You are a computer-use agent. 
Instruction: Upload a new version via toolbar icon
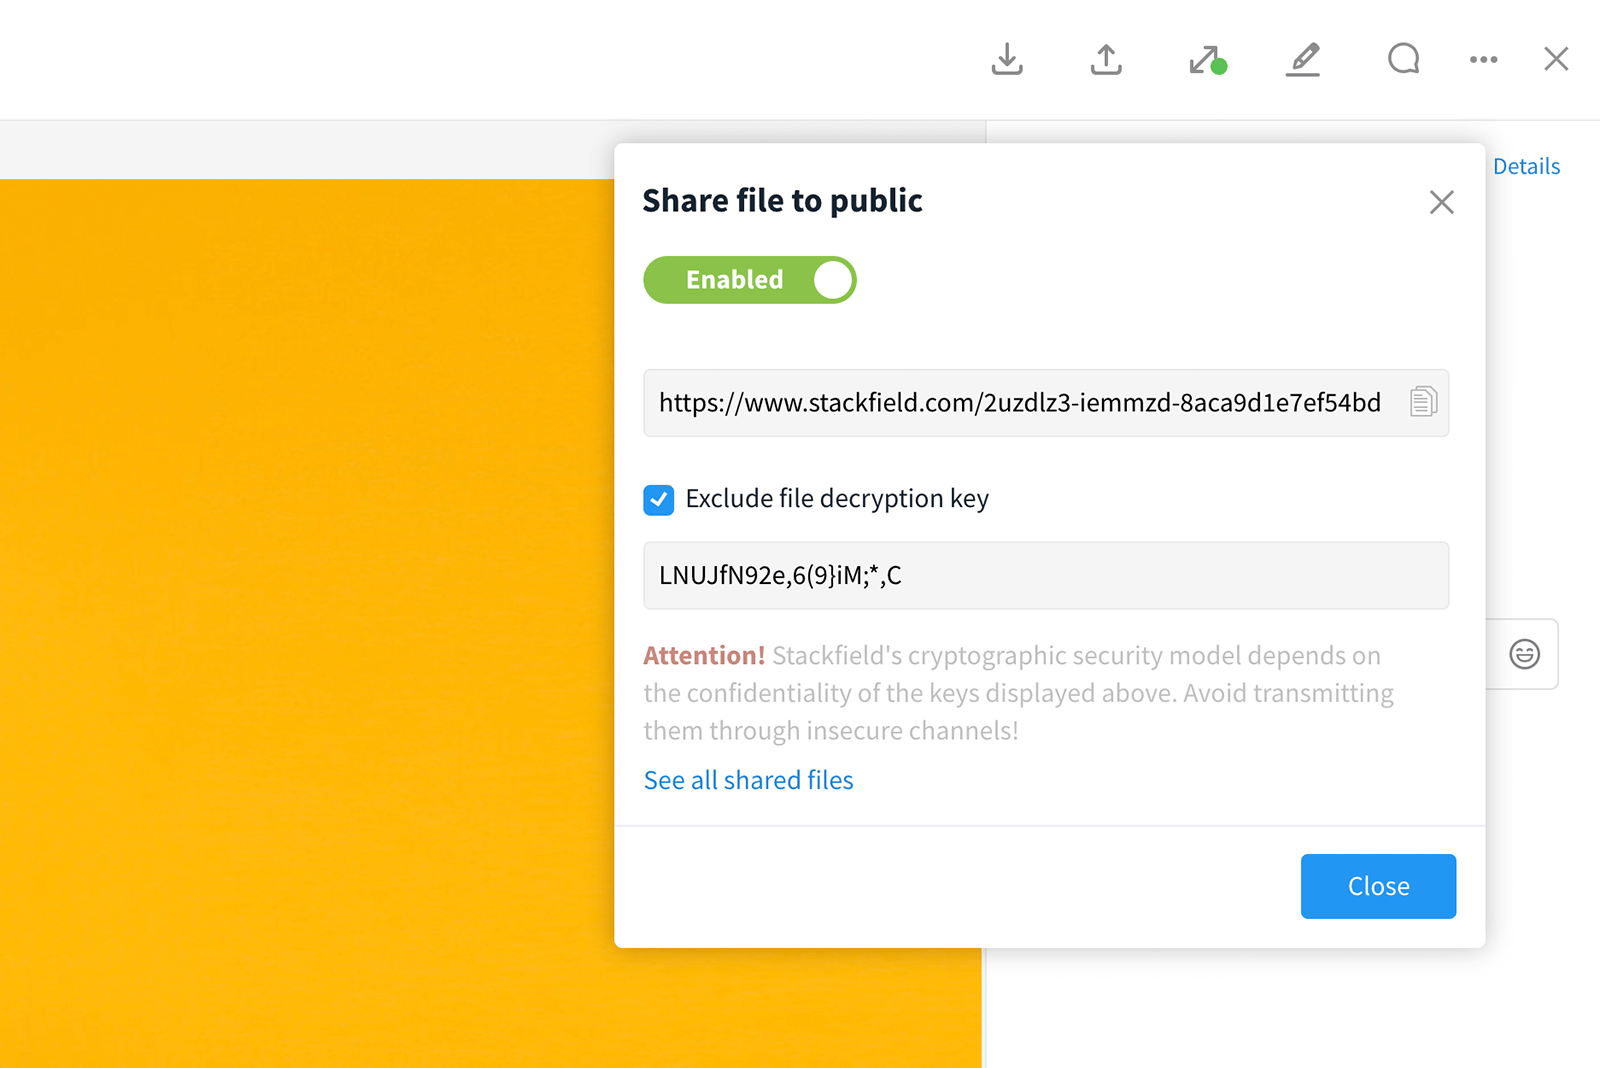pyautogui.click(x=1106, y=59)
